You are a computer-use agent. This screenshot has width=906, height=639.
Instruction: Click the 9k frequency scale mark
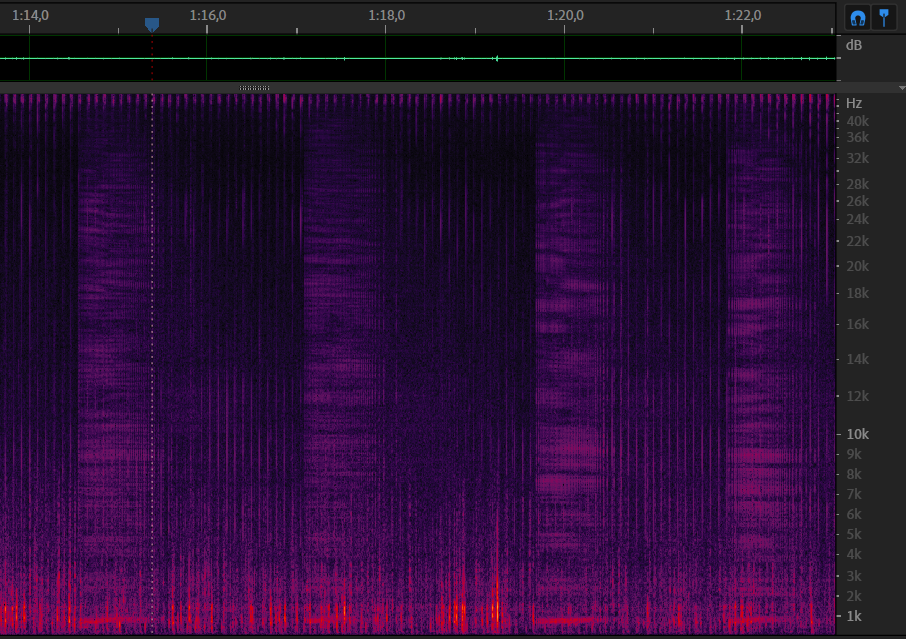pos(854,454)
